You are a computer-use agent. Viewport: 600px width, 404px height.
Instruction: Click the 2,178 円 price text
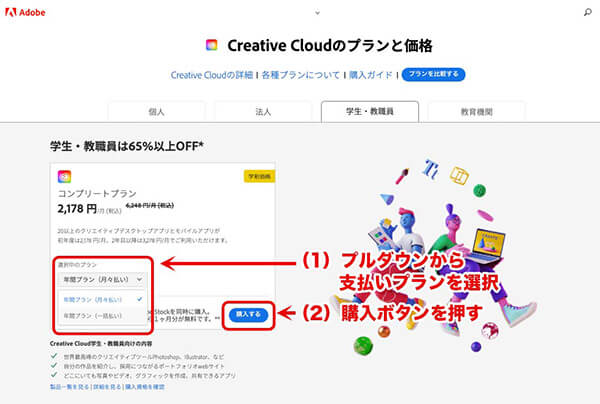click(77, 209)
